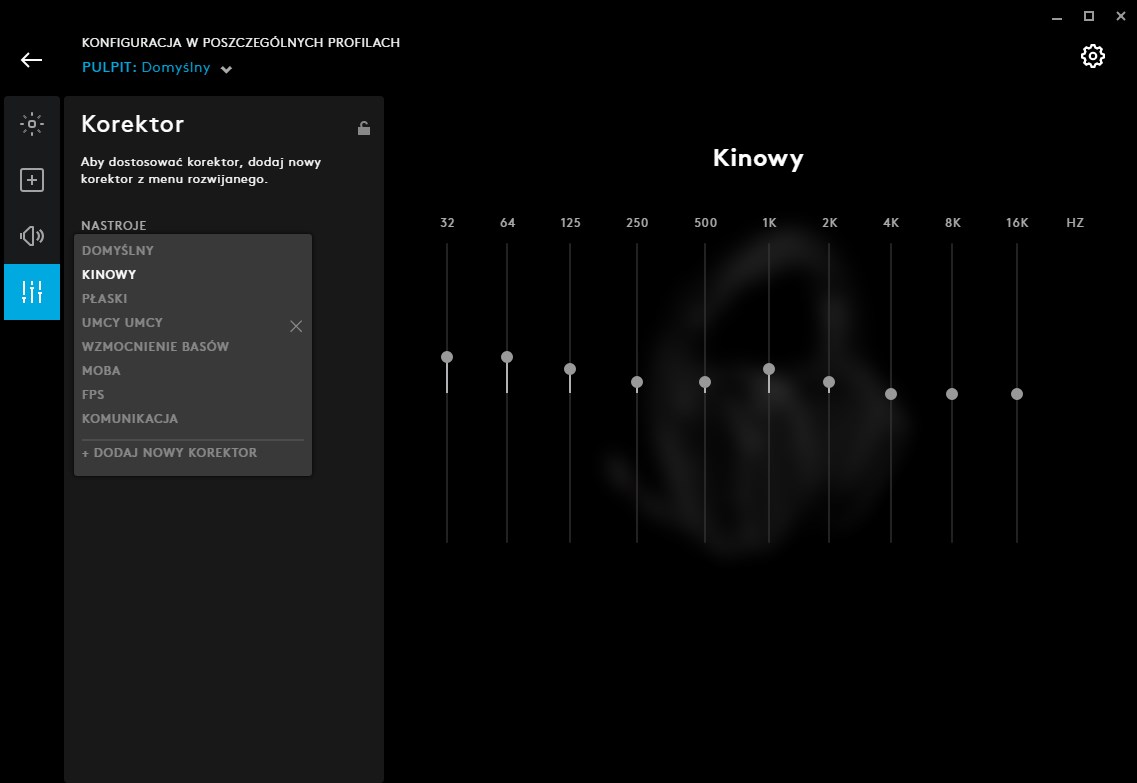Open the acoustics speaker sidebar icon

pyautogui.click(x=32, y=236)
